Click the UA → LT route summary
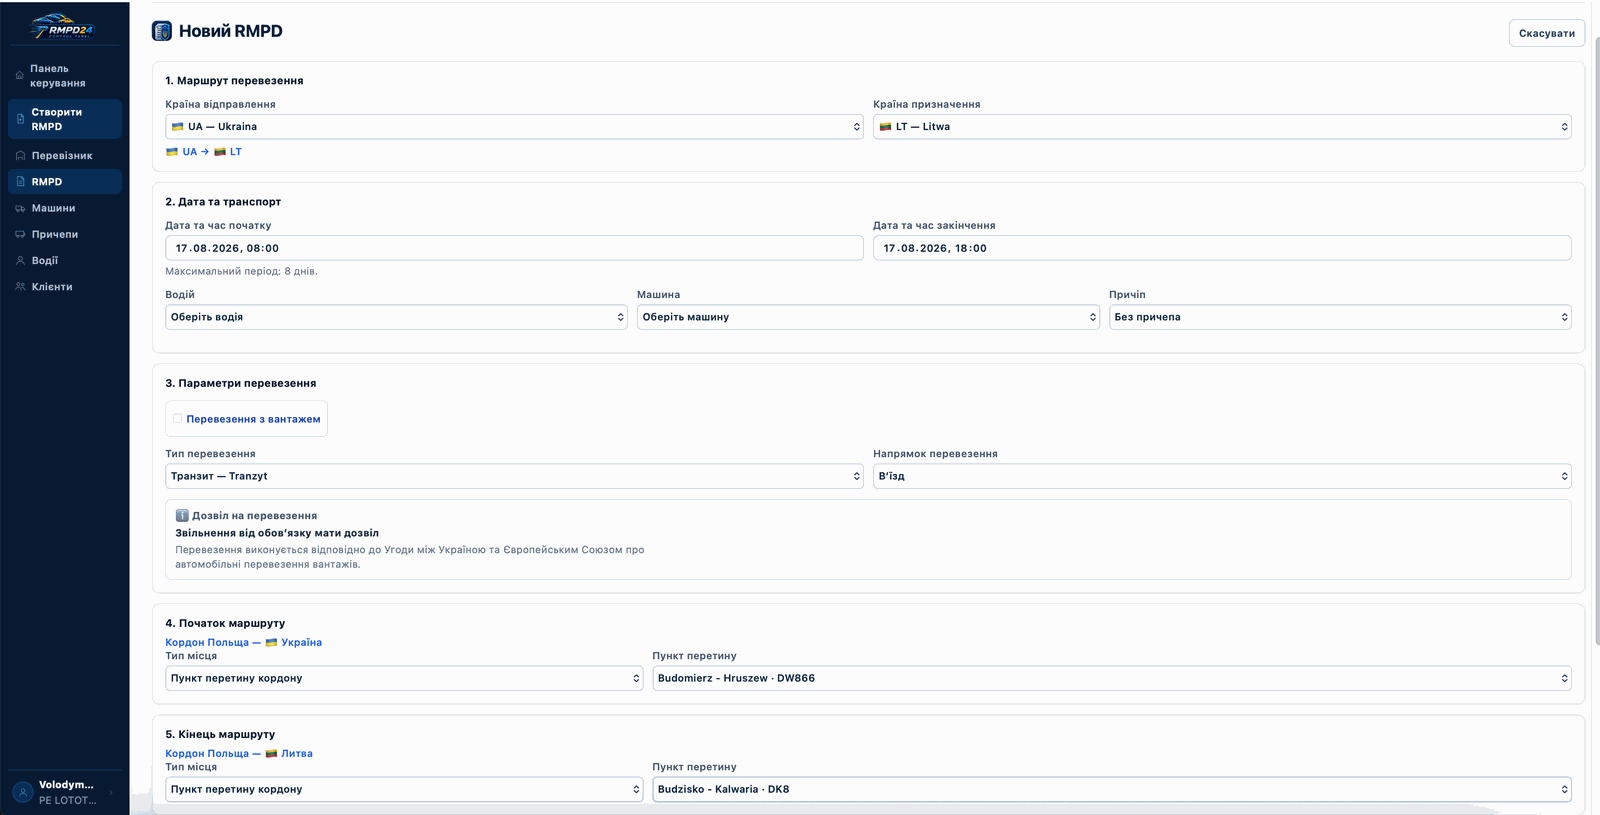Viewport: 1600px width, 815px height. 204,152
